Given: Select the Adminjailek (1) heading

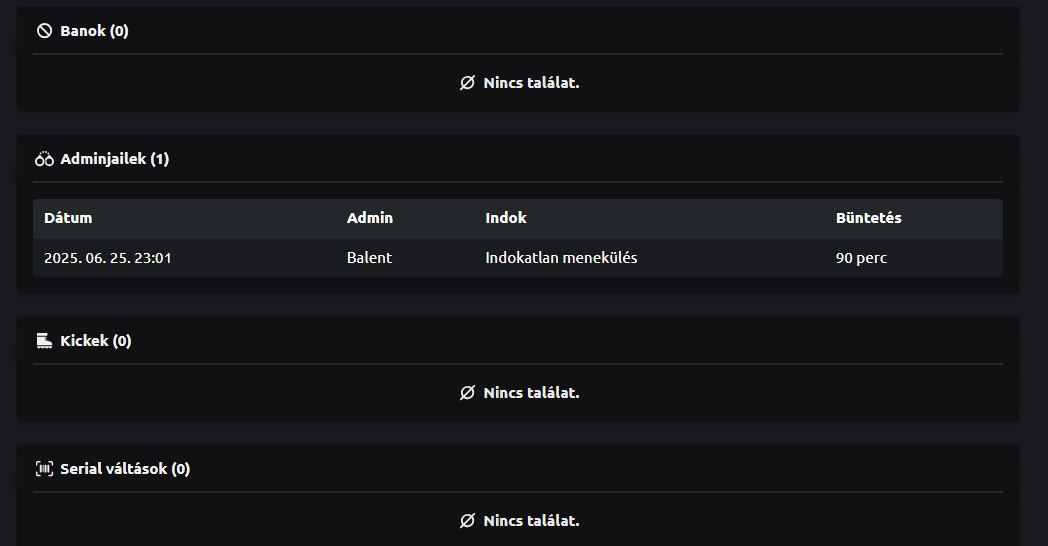Looking at the screenshot, I should [x=114, y=159].
